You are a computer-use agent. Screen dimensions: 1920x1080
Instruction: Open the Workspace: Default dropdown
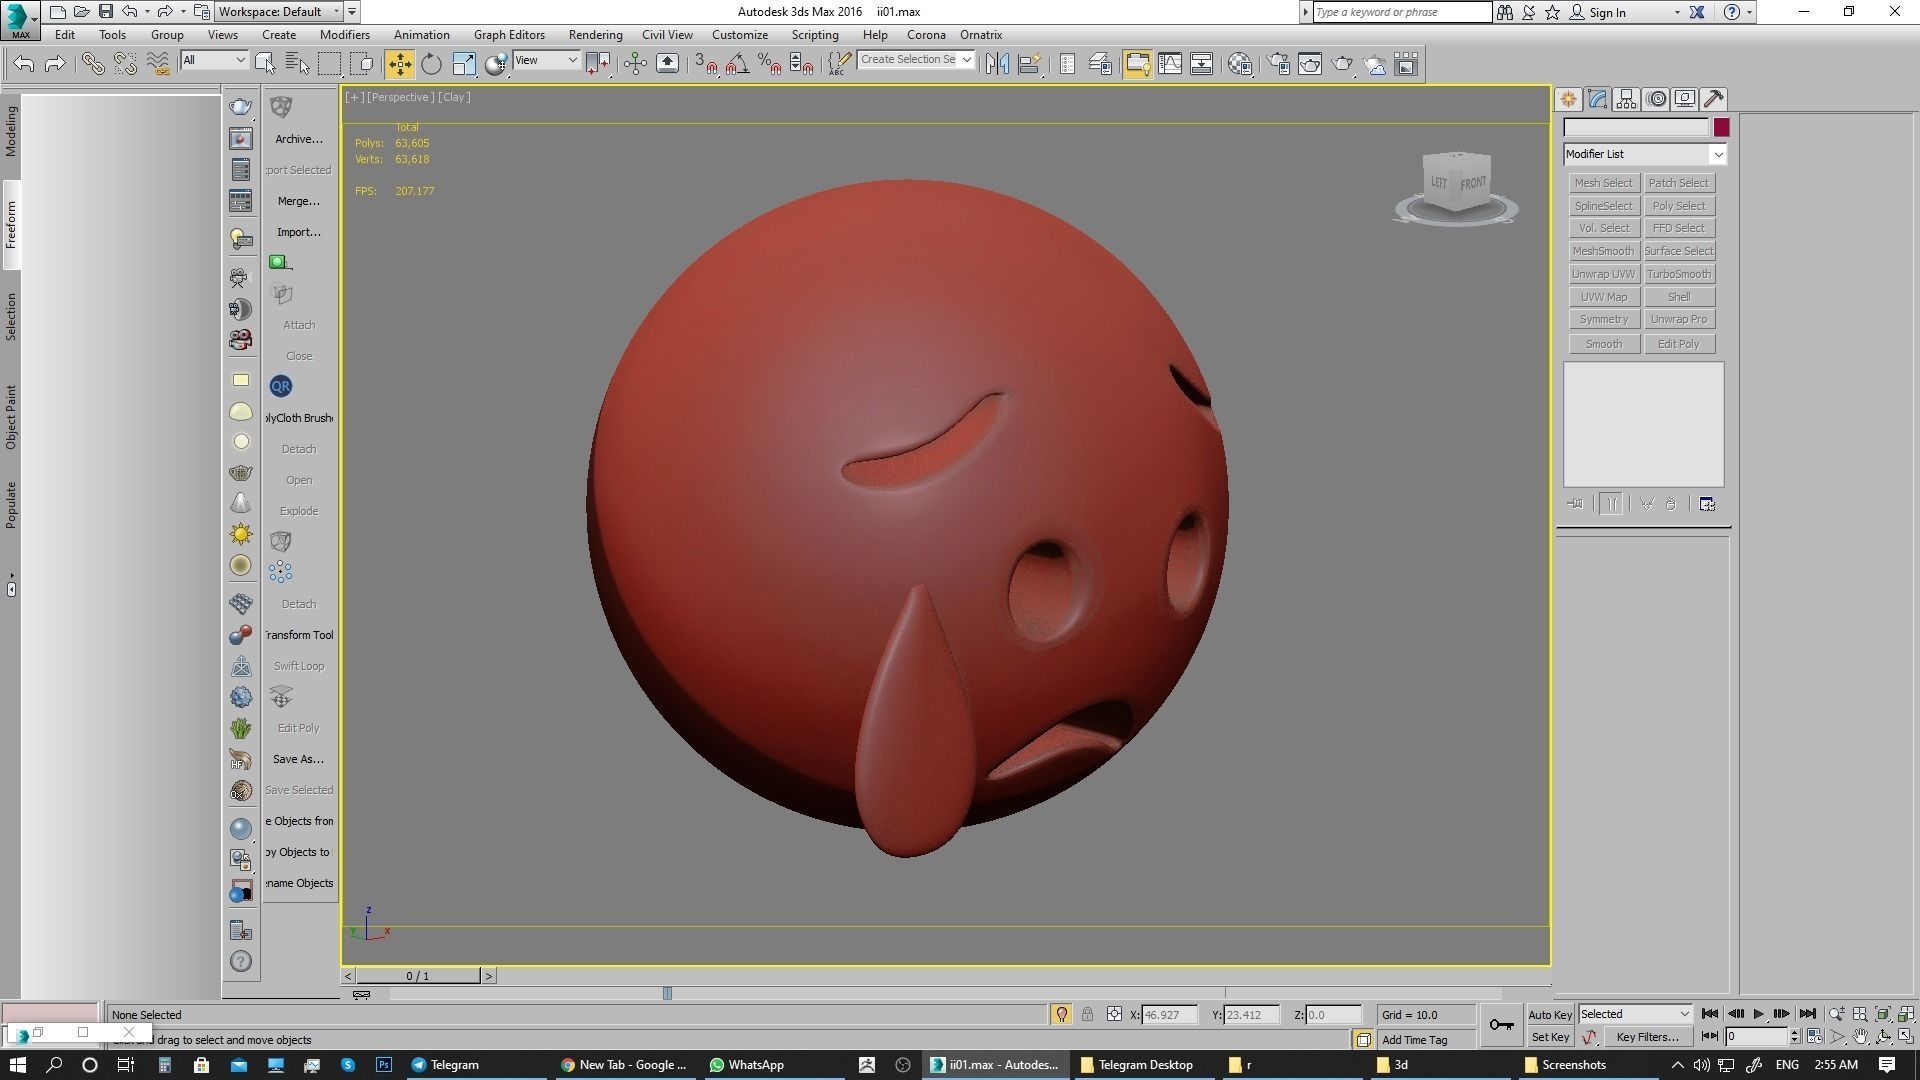(280, 12)
